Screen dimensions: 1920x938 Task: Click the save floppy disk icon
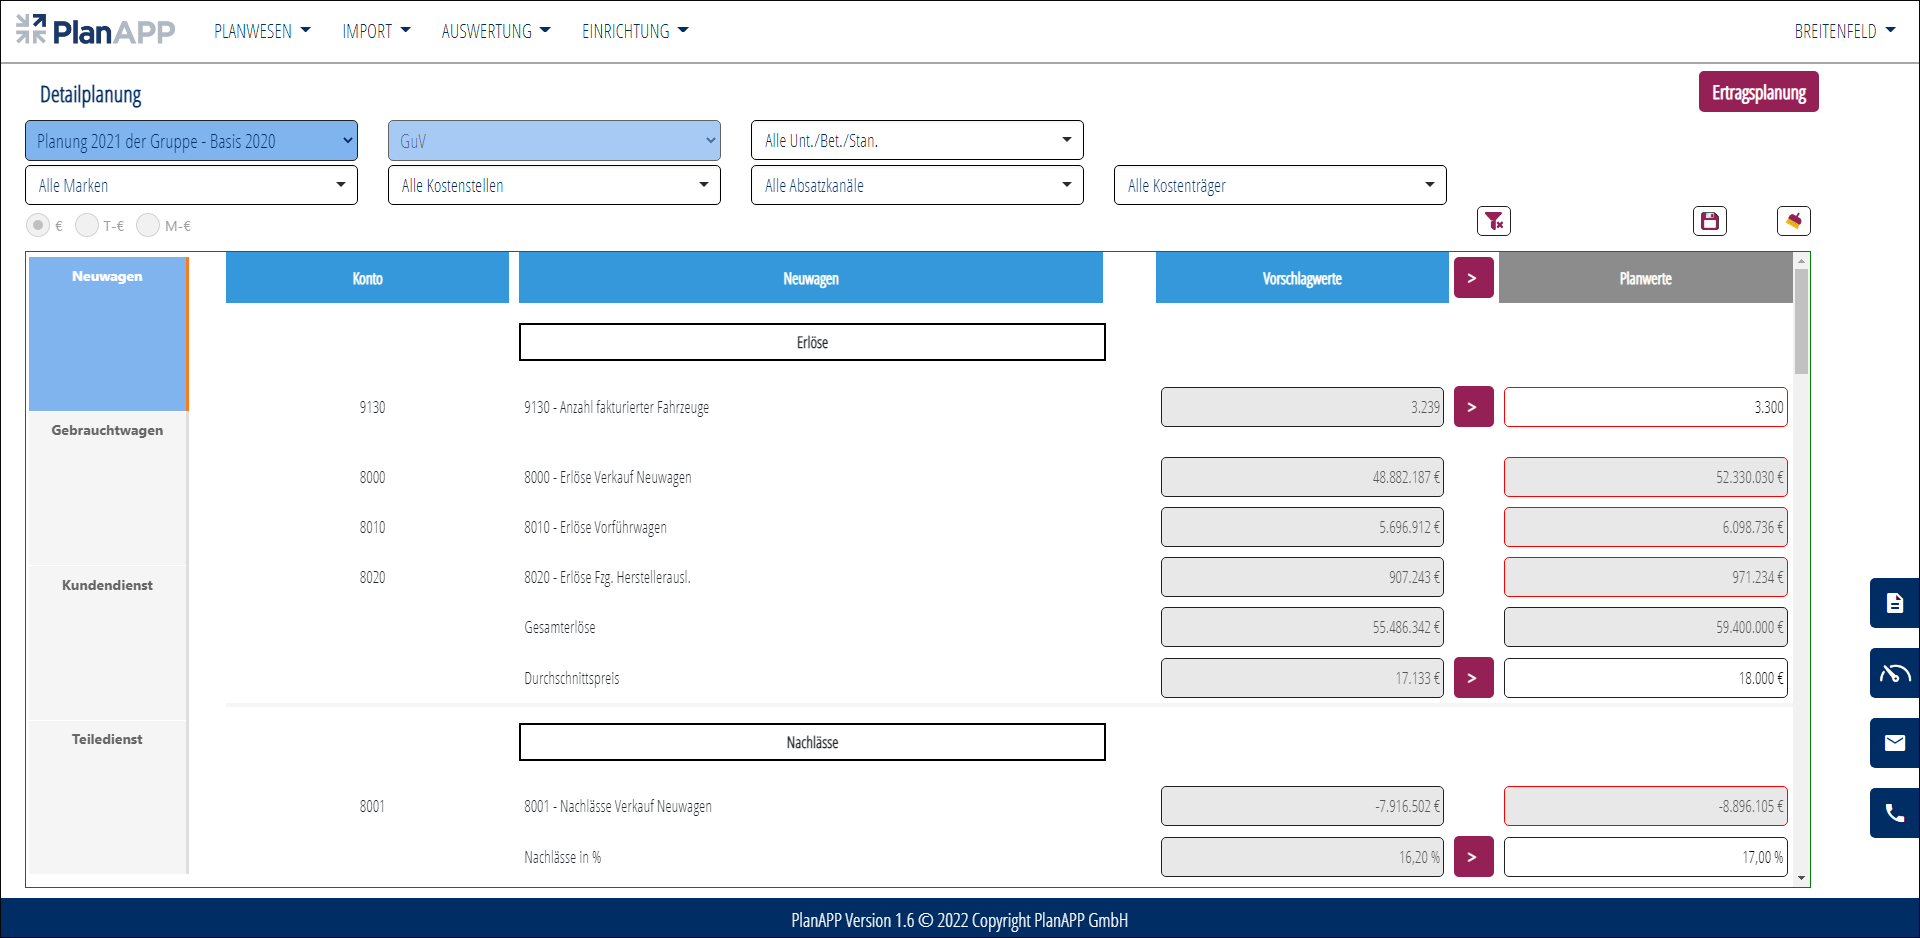(1709, 221)
